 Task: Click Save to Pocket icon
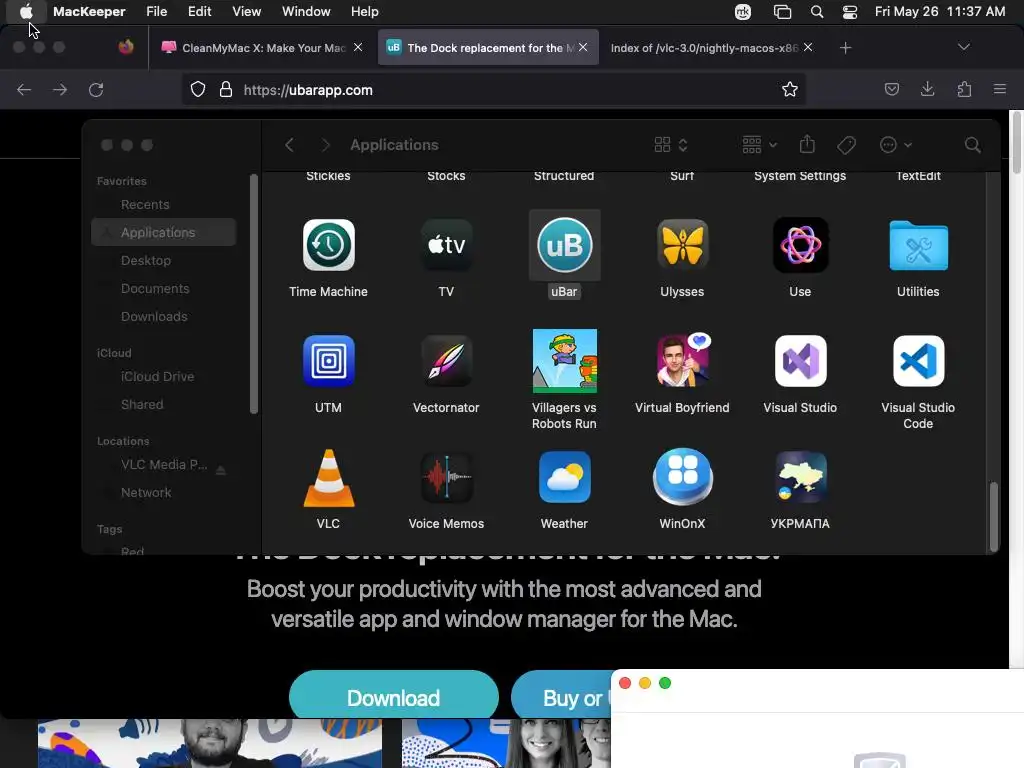click(891, 89)
